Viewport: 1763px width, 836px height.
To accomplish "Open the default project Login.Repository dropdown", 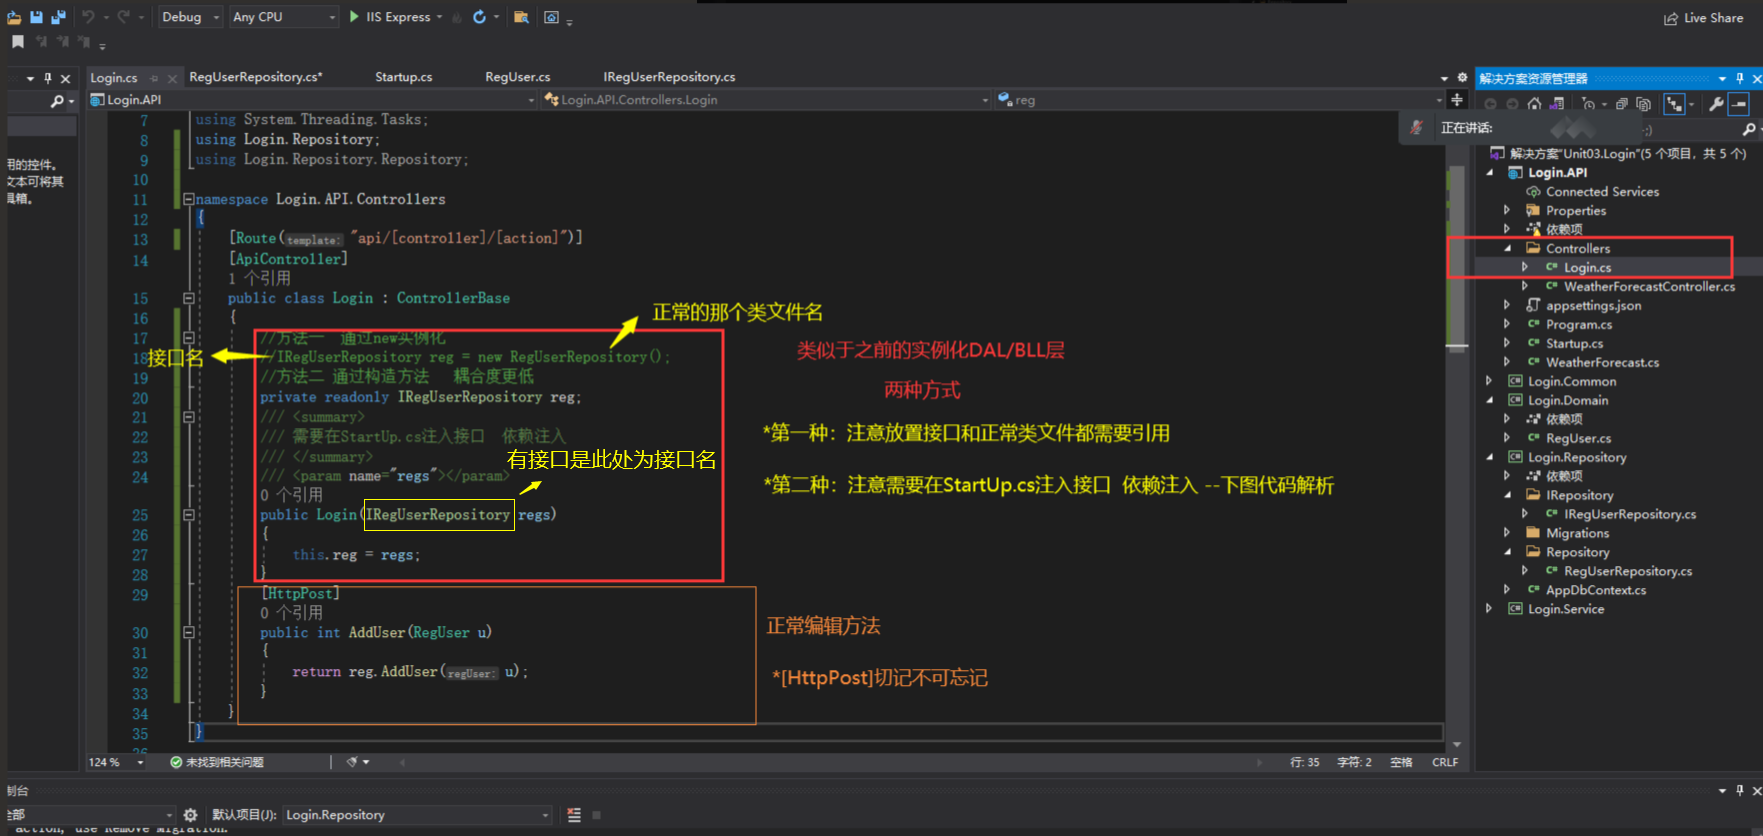I will pos(416,815).
